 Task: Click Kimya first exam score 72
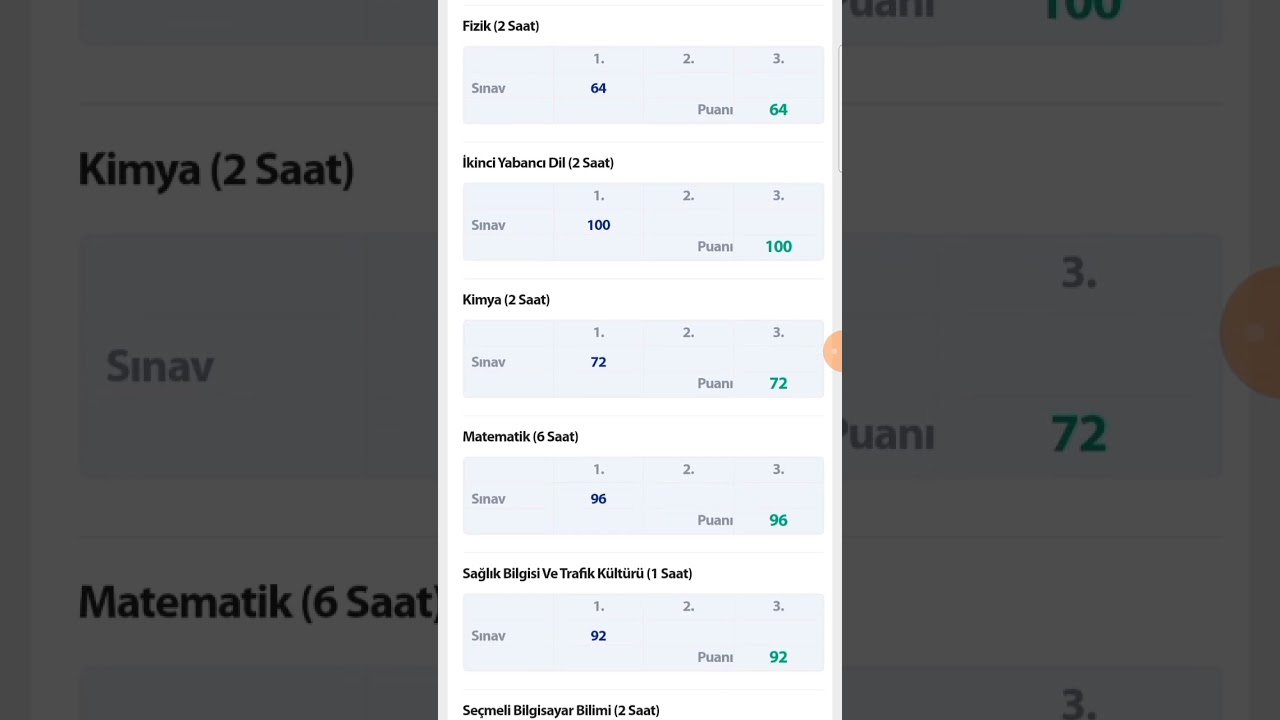click(598, 362)
